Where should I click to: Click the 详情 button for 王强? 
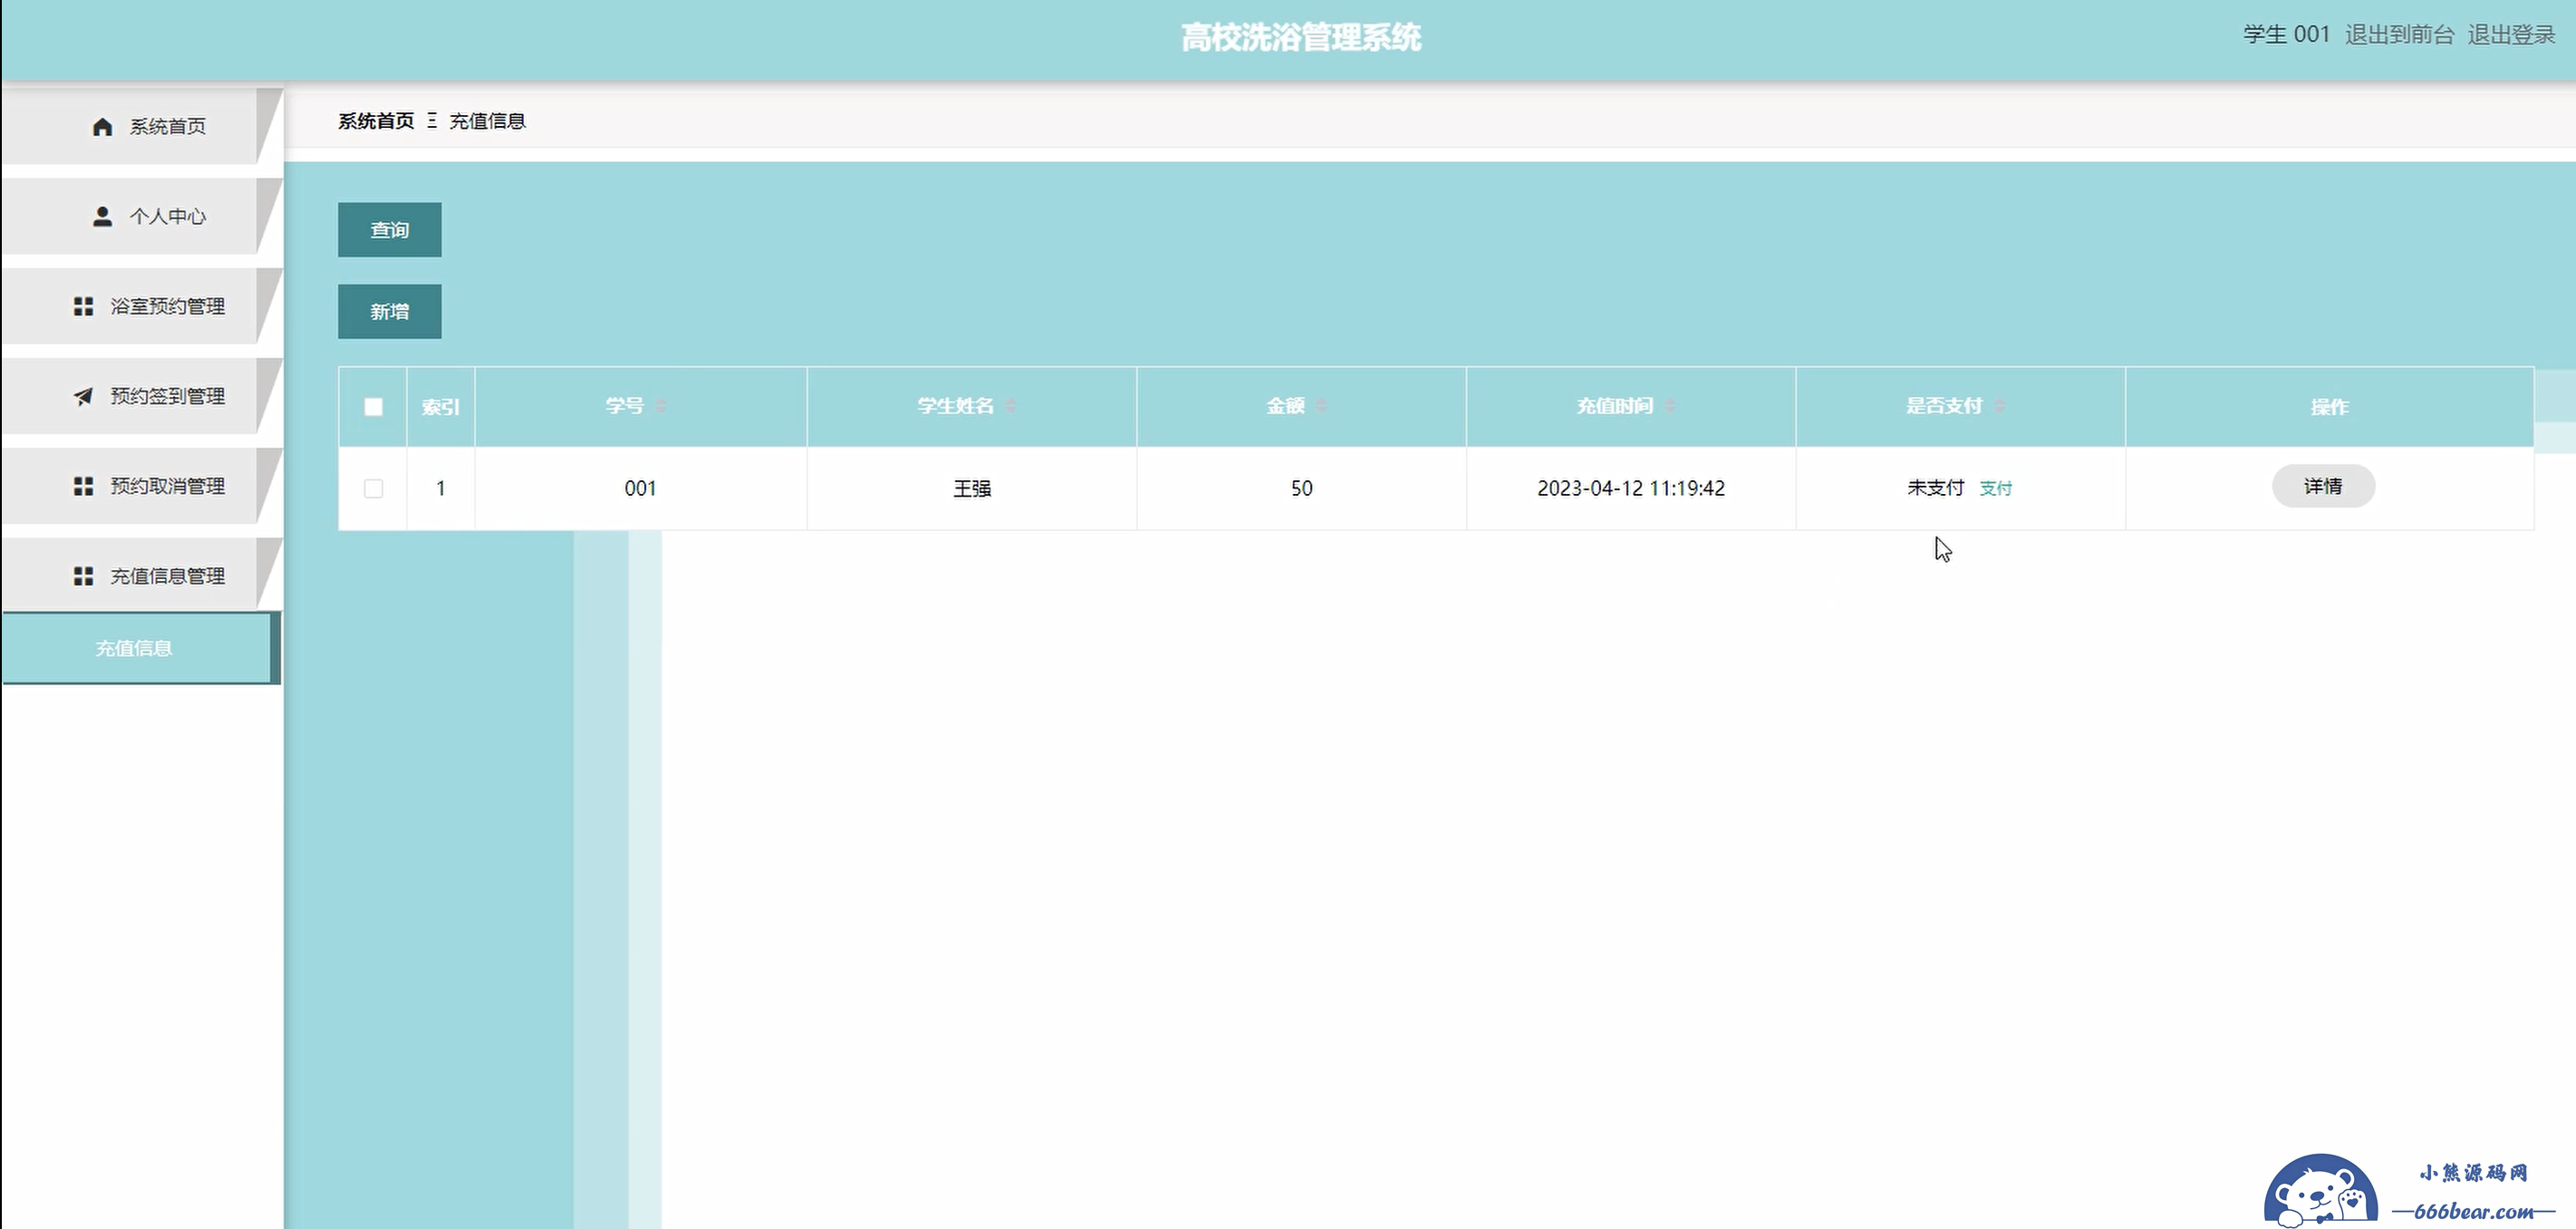point(2323,486)
